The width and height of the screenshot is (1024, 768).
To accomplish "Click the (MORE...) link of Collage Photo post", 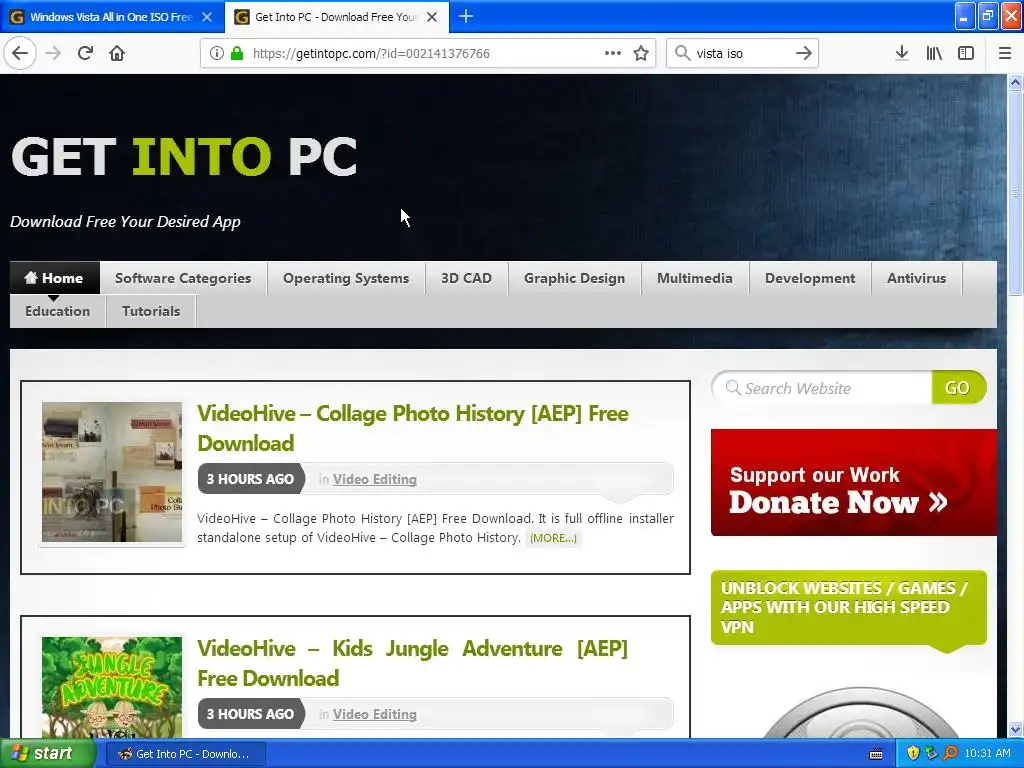I will click(x=553, y=538).
